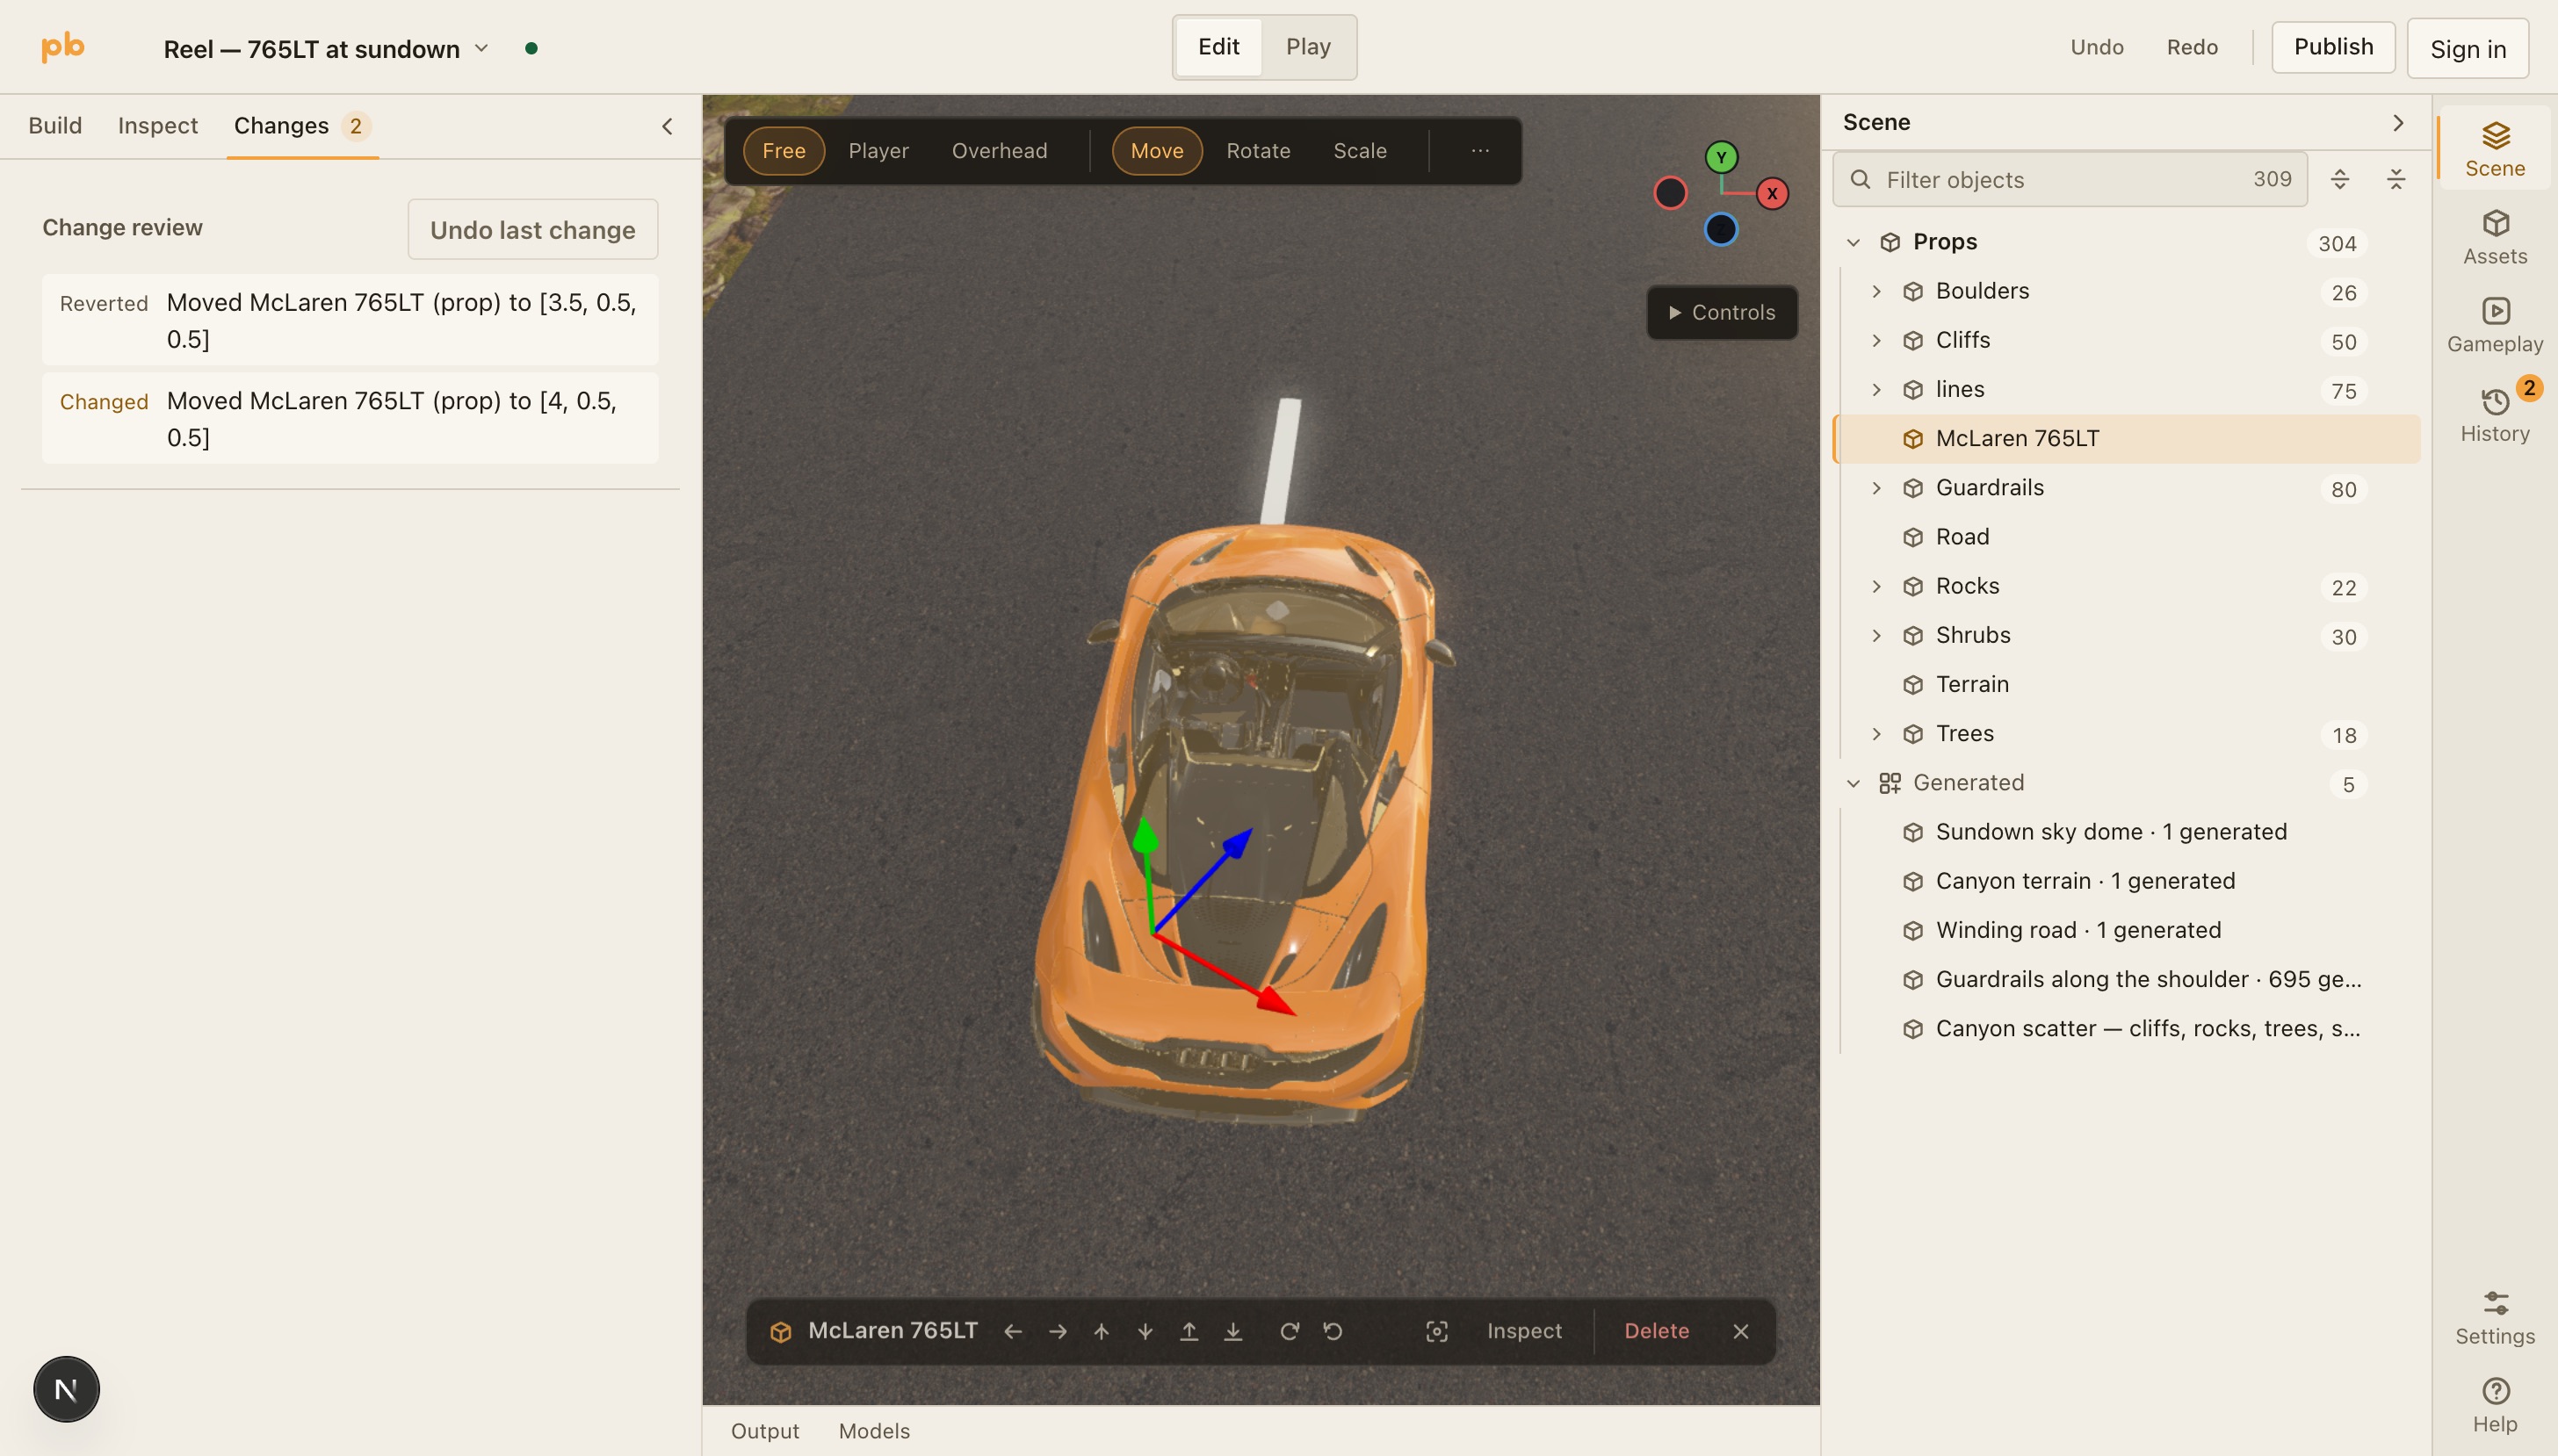Rotate McLaren 765LT counter-clockwise
2558x1456 pixels.
[x=1332, y=1331]
